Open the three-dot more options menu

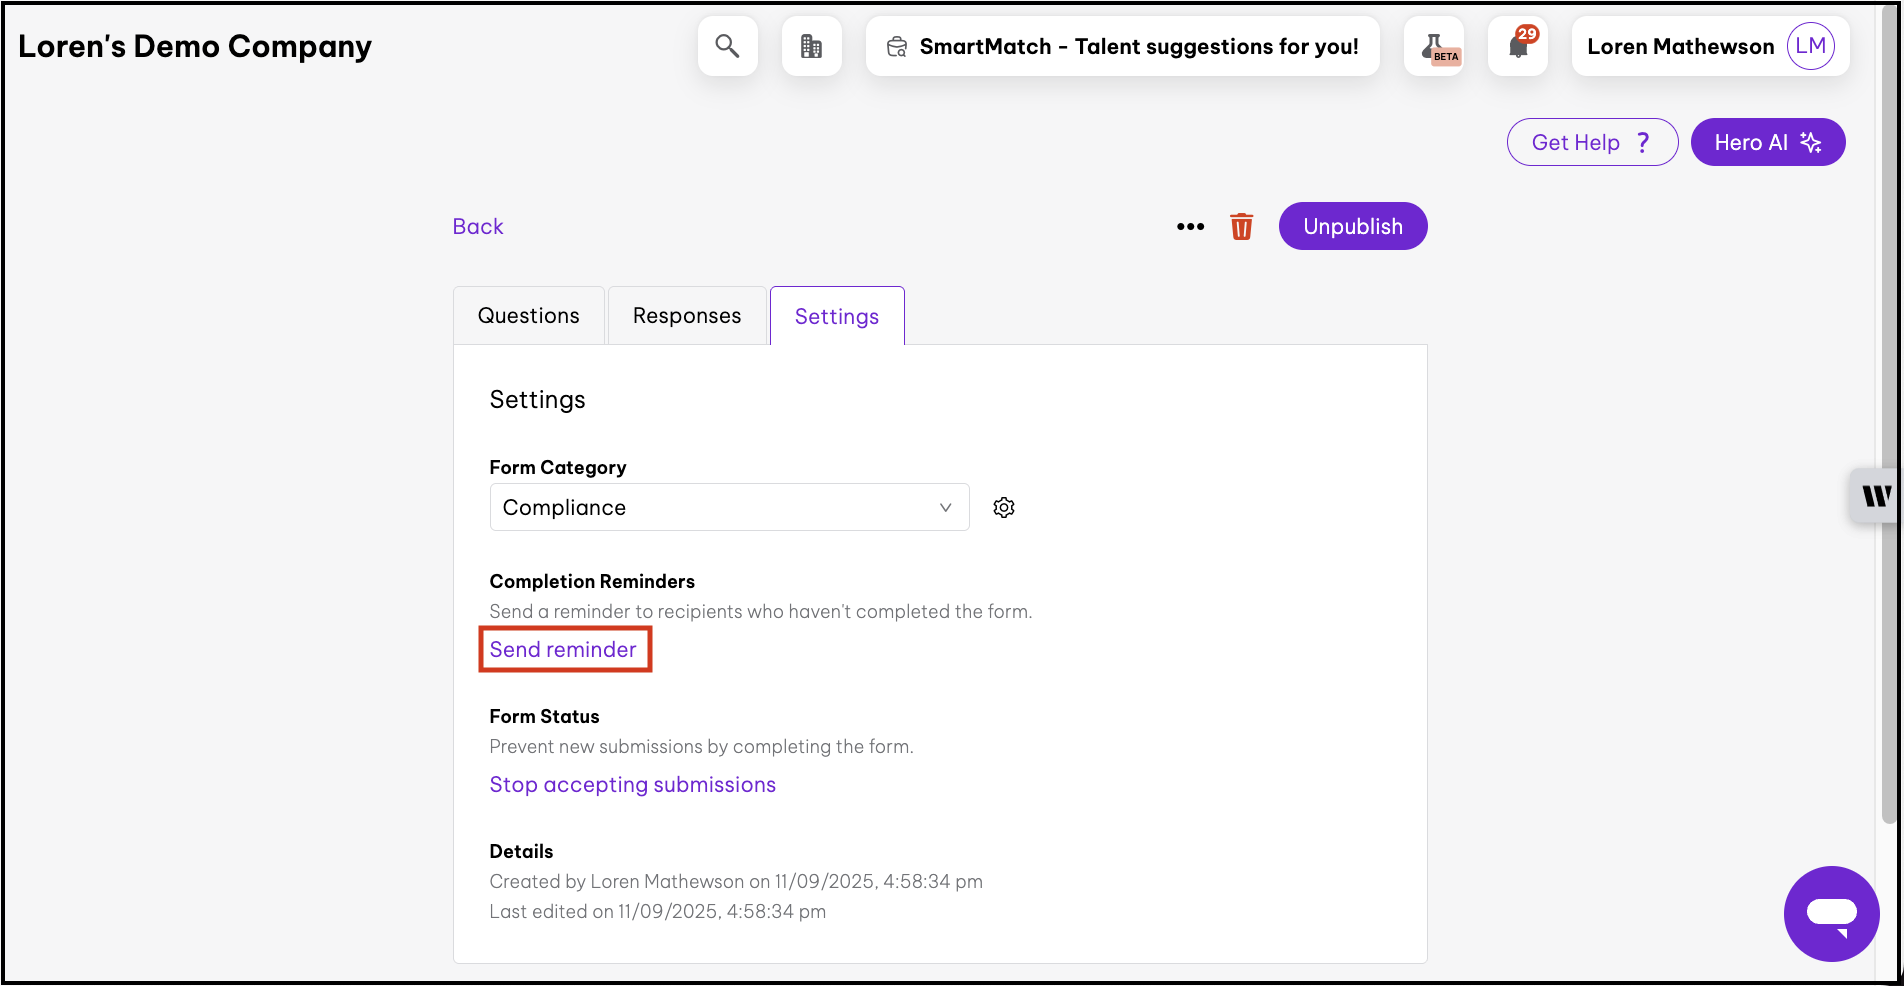pyautogui.click(x=1190, y=227)
